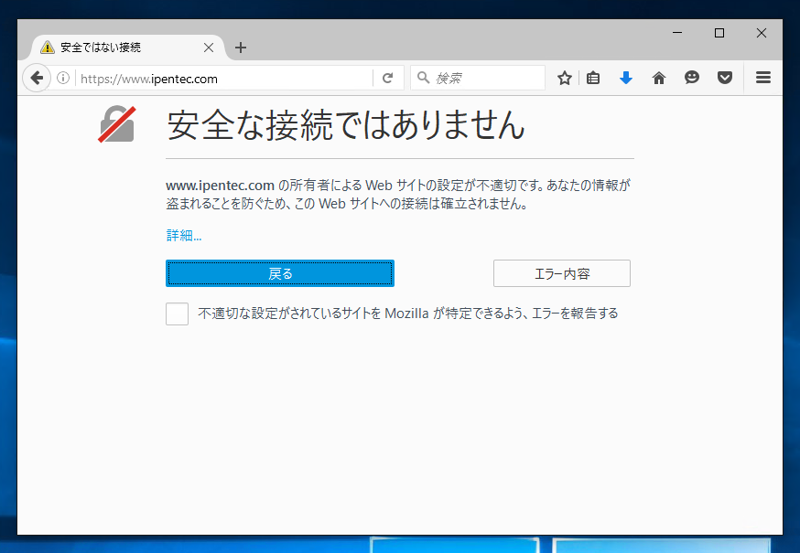Show bookmarks list icon

pos(593,78)
